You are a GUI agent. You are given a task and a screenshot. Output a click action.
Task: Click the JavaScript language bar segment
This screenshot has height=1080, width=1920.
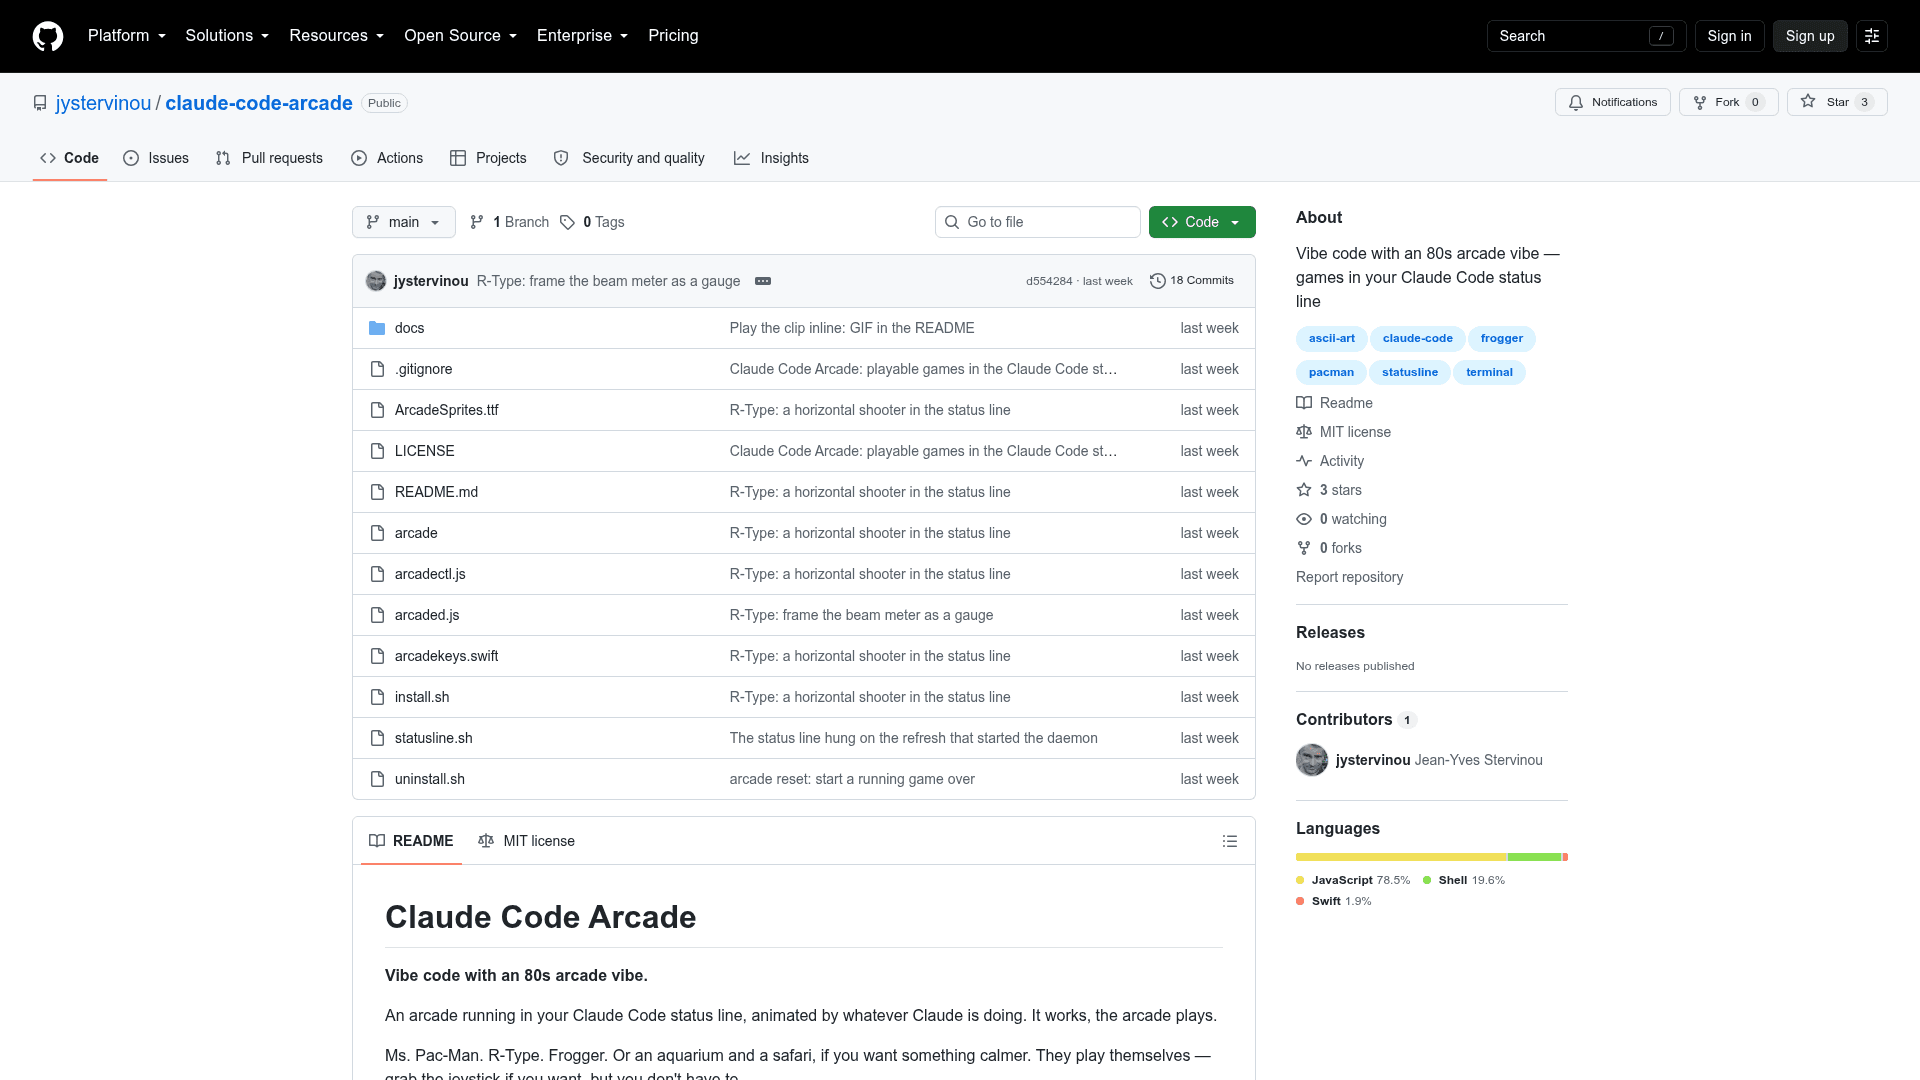(1401, 857)
